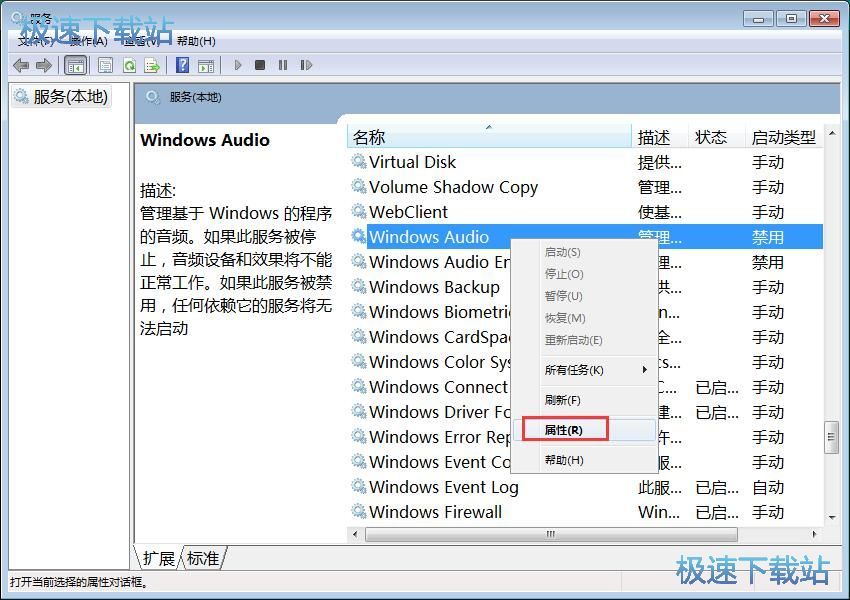Toggle the show/hide action pane toolbar icon
The width and height of the screenshot is (850, 600).
tap(206, 66)
